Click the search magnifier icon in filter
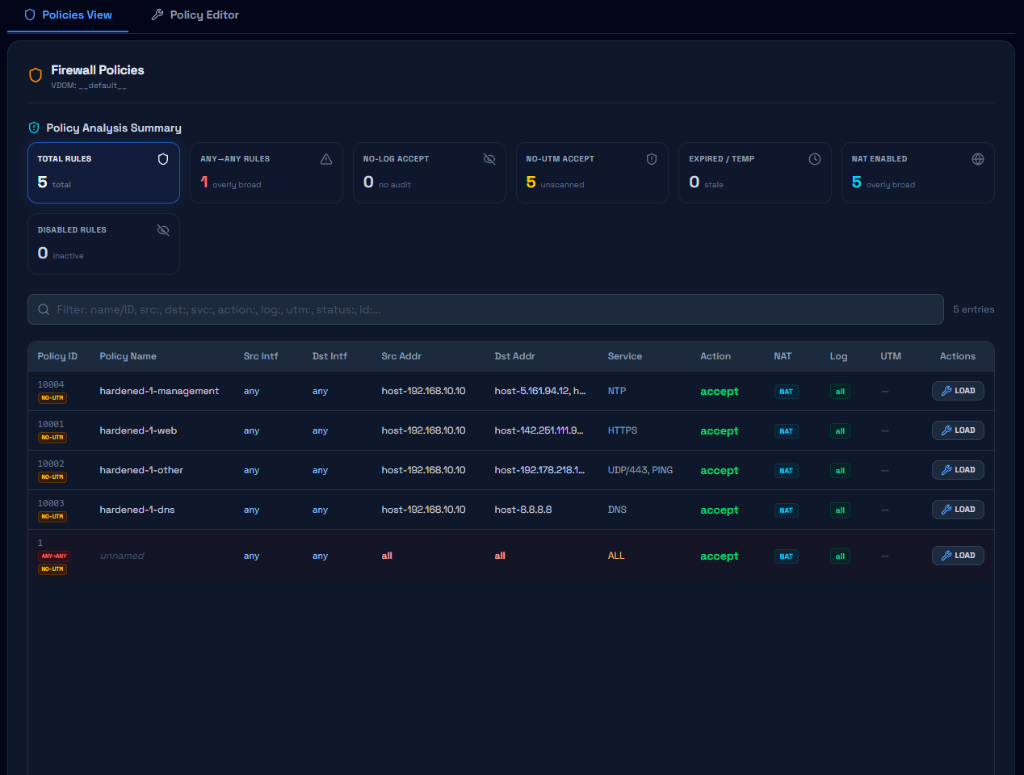The image size is (1024, 775). (44, 309)
